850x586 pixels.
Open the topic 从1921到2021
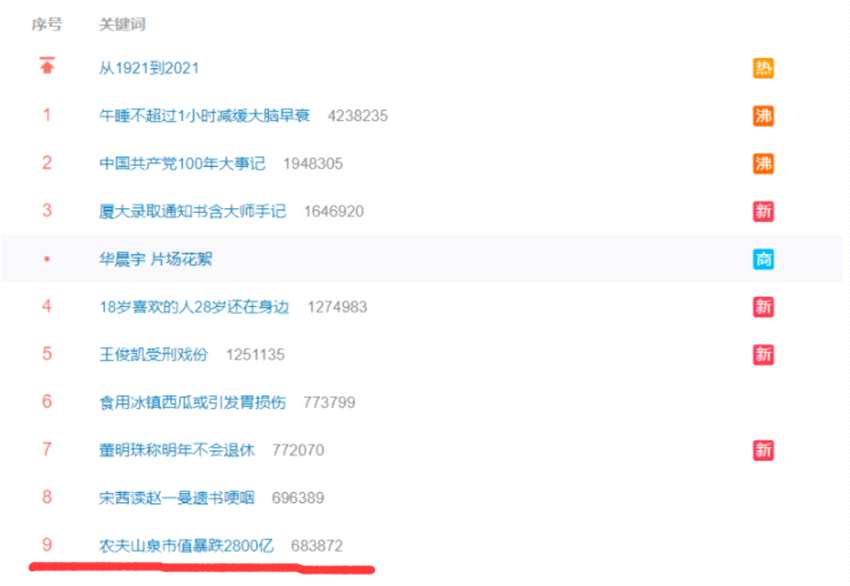coord(149,68)
